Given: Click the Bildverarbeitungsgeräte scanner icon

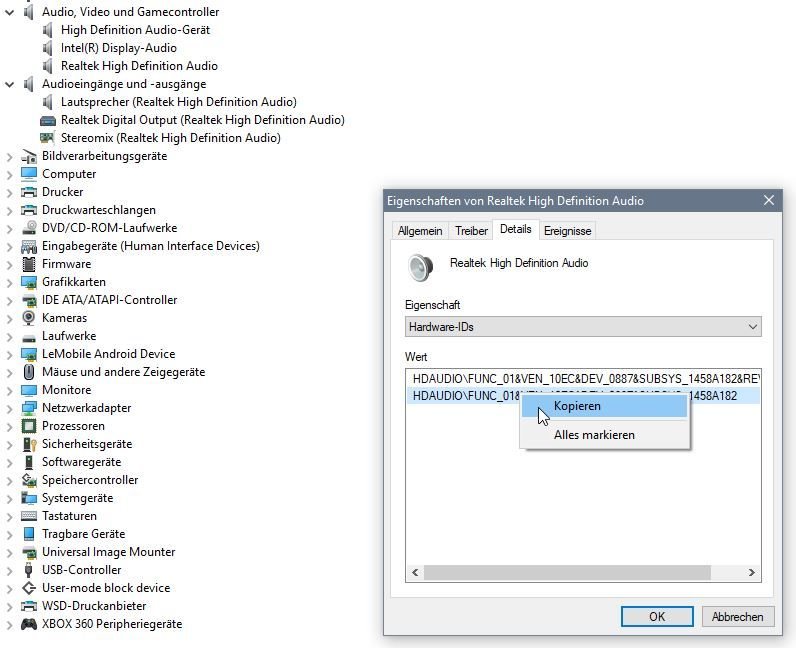Looking at the screenshot, I should 29,156.
